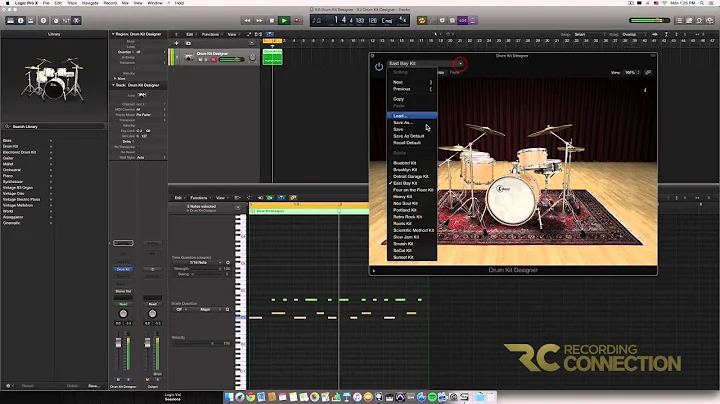Select Portland Kit from the preset list
The width and height of the screenshot is (720, 404).
point(412,210)
